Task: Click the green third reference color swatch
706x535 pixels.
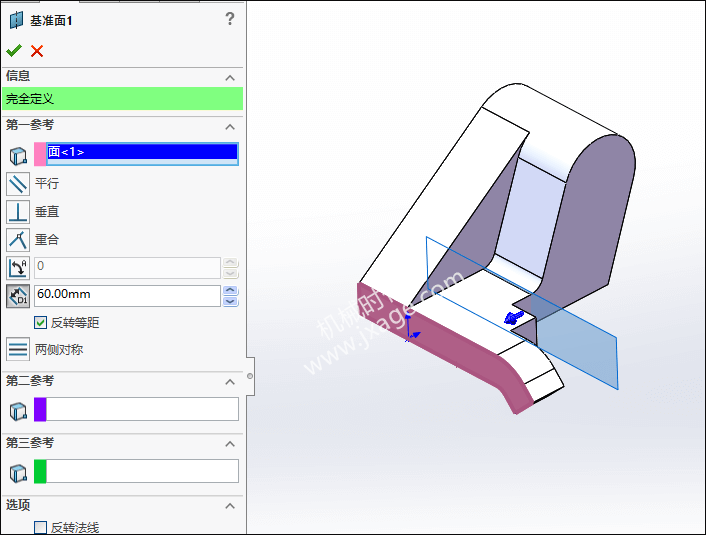Action: click(x=40, y=472)
